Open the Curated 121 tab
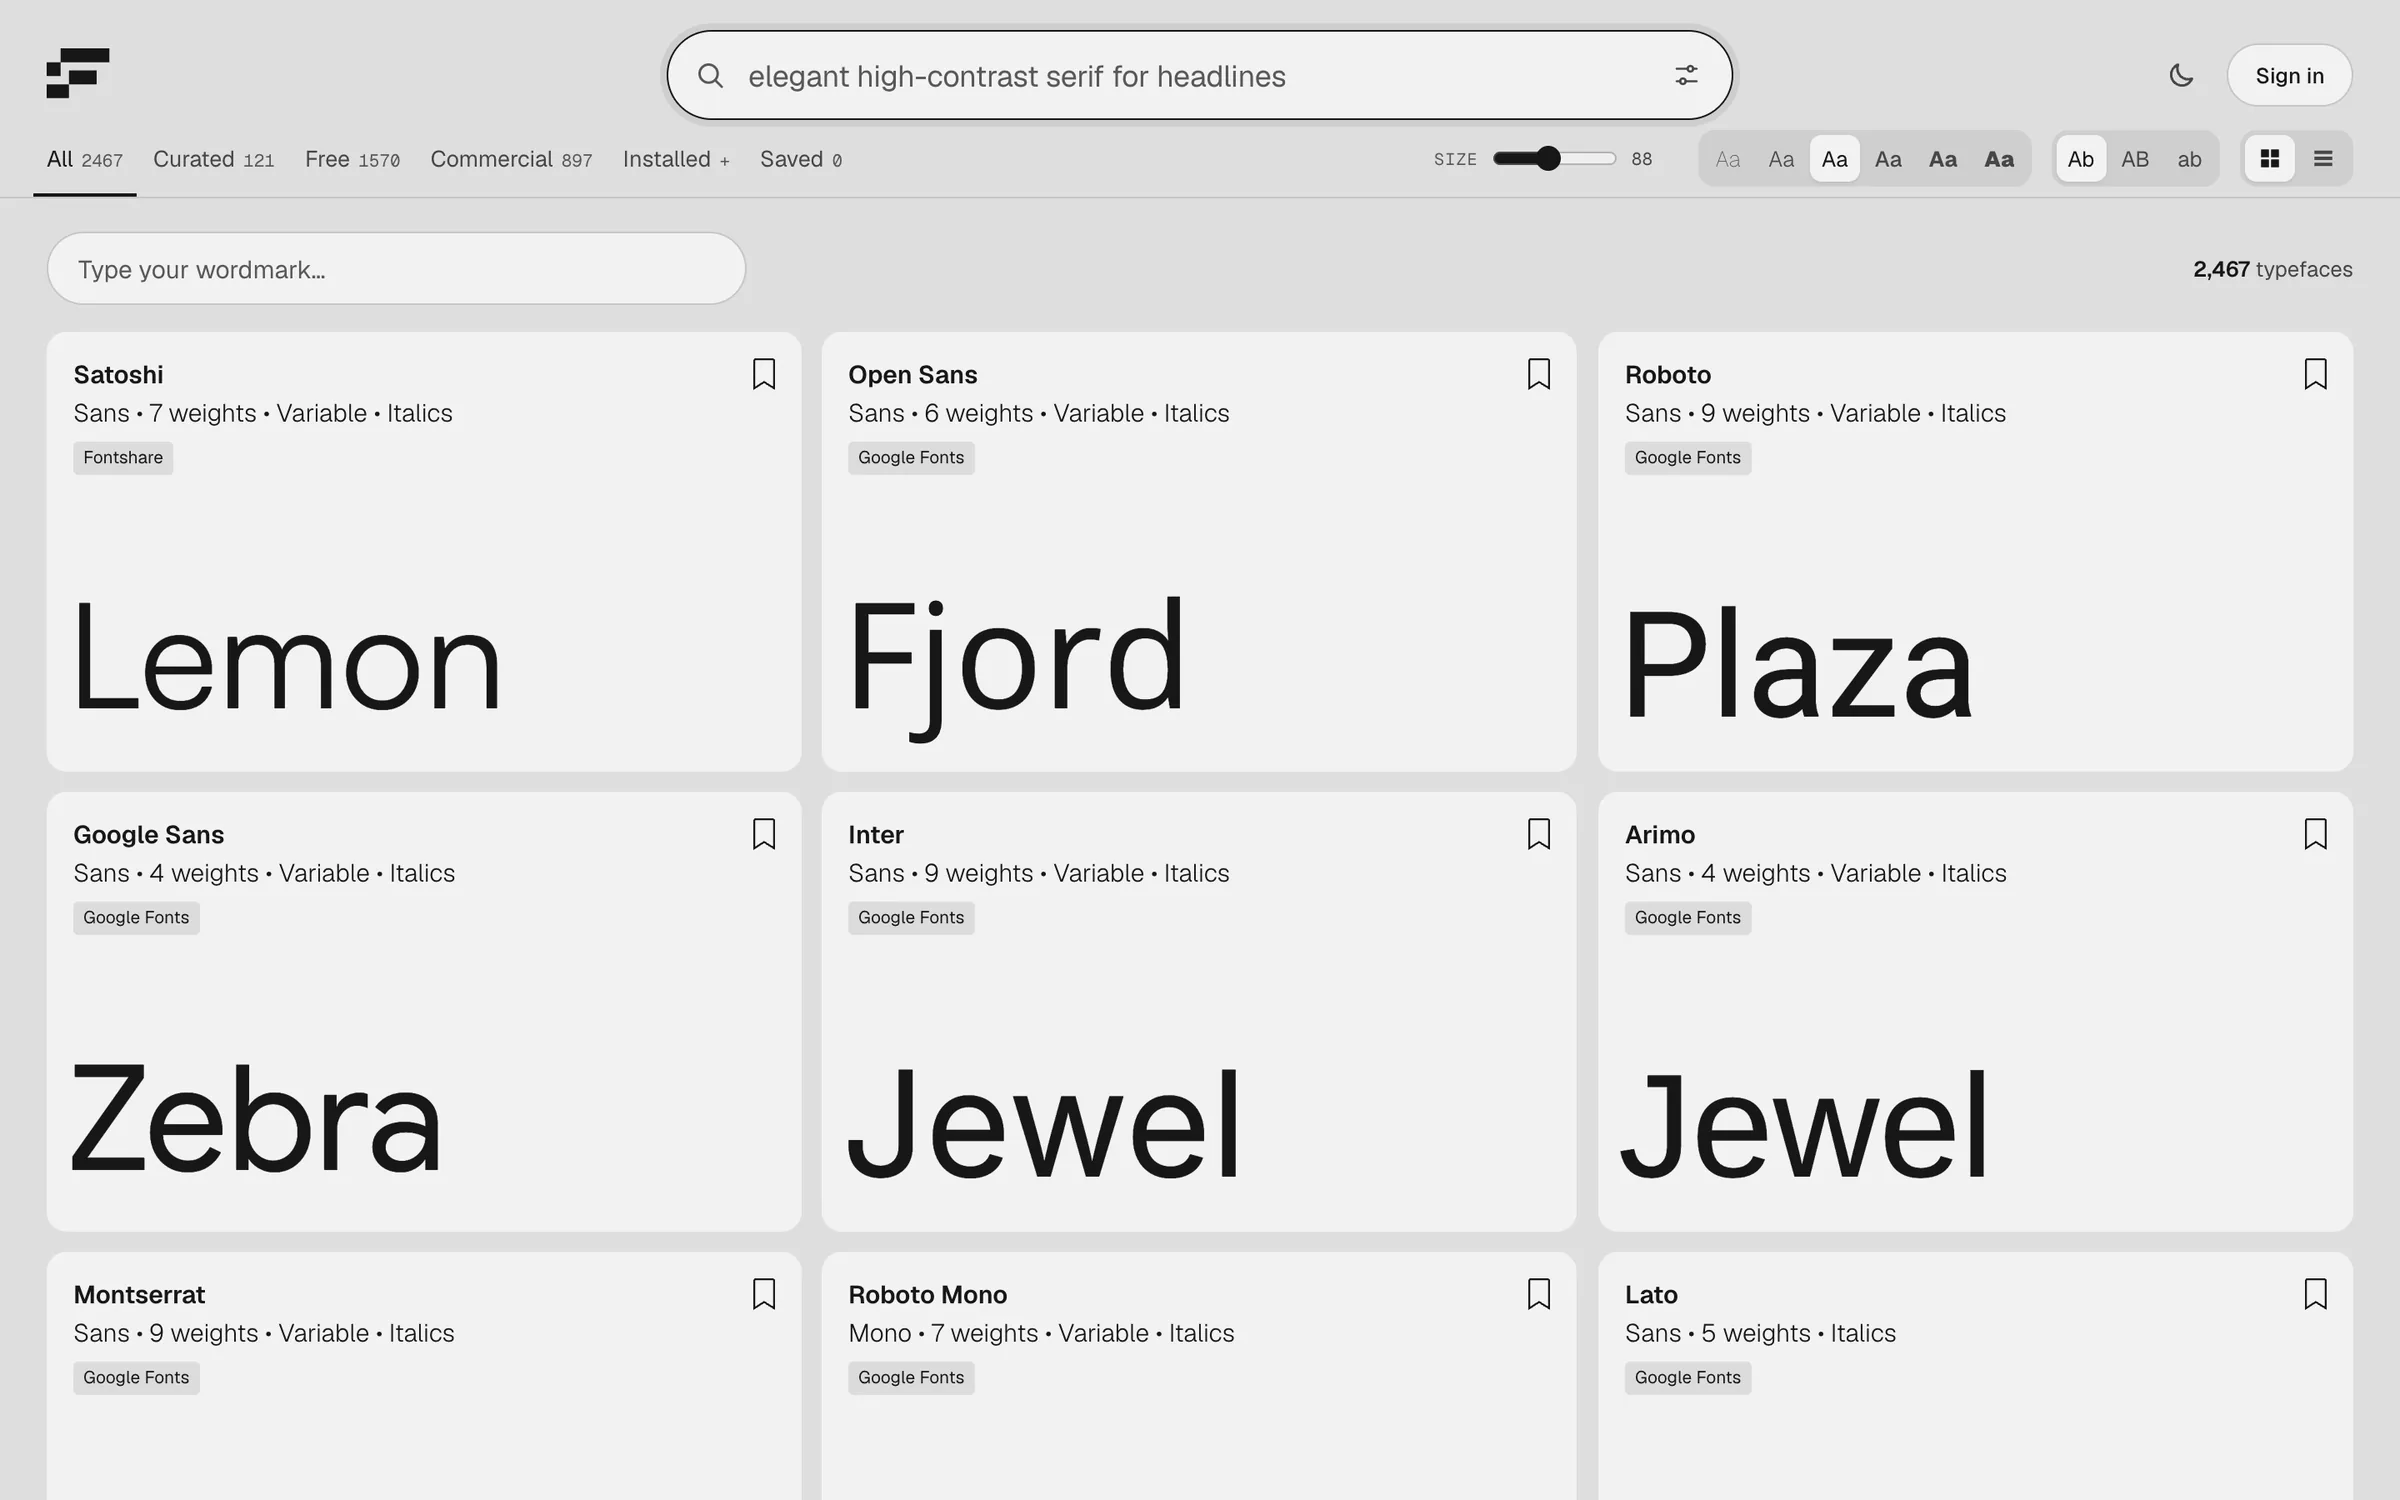2400x1500 pixels. [x=213, y=160]
